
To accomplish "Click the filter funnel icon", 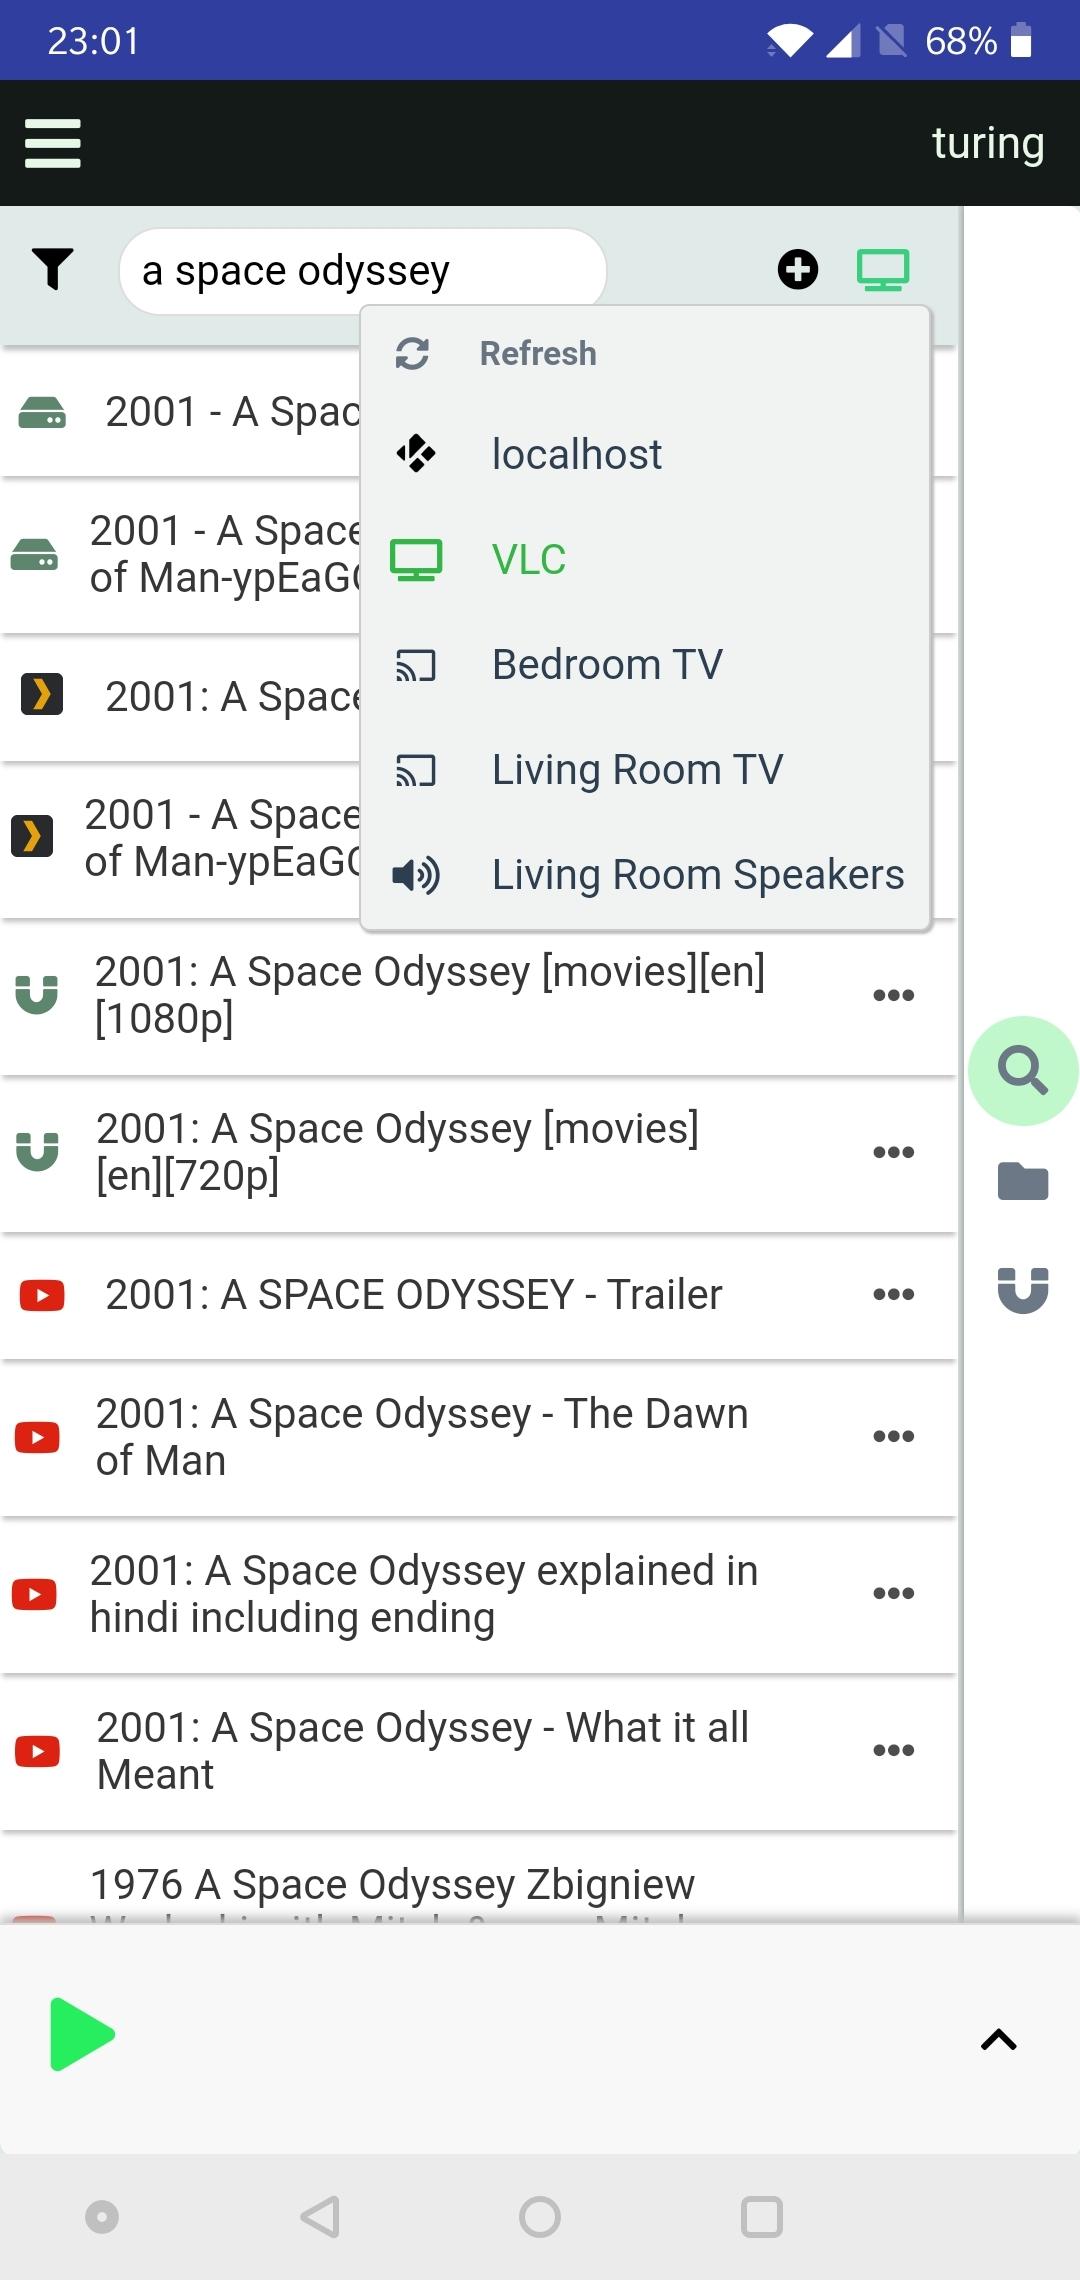I will (53, 269).
